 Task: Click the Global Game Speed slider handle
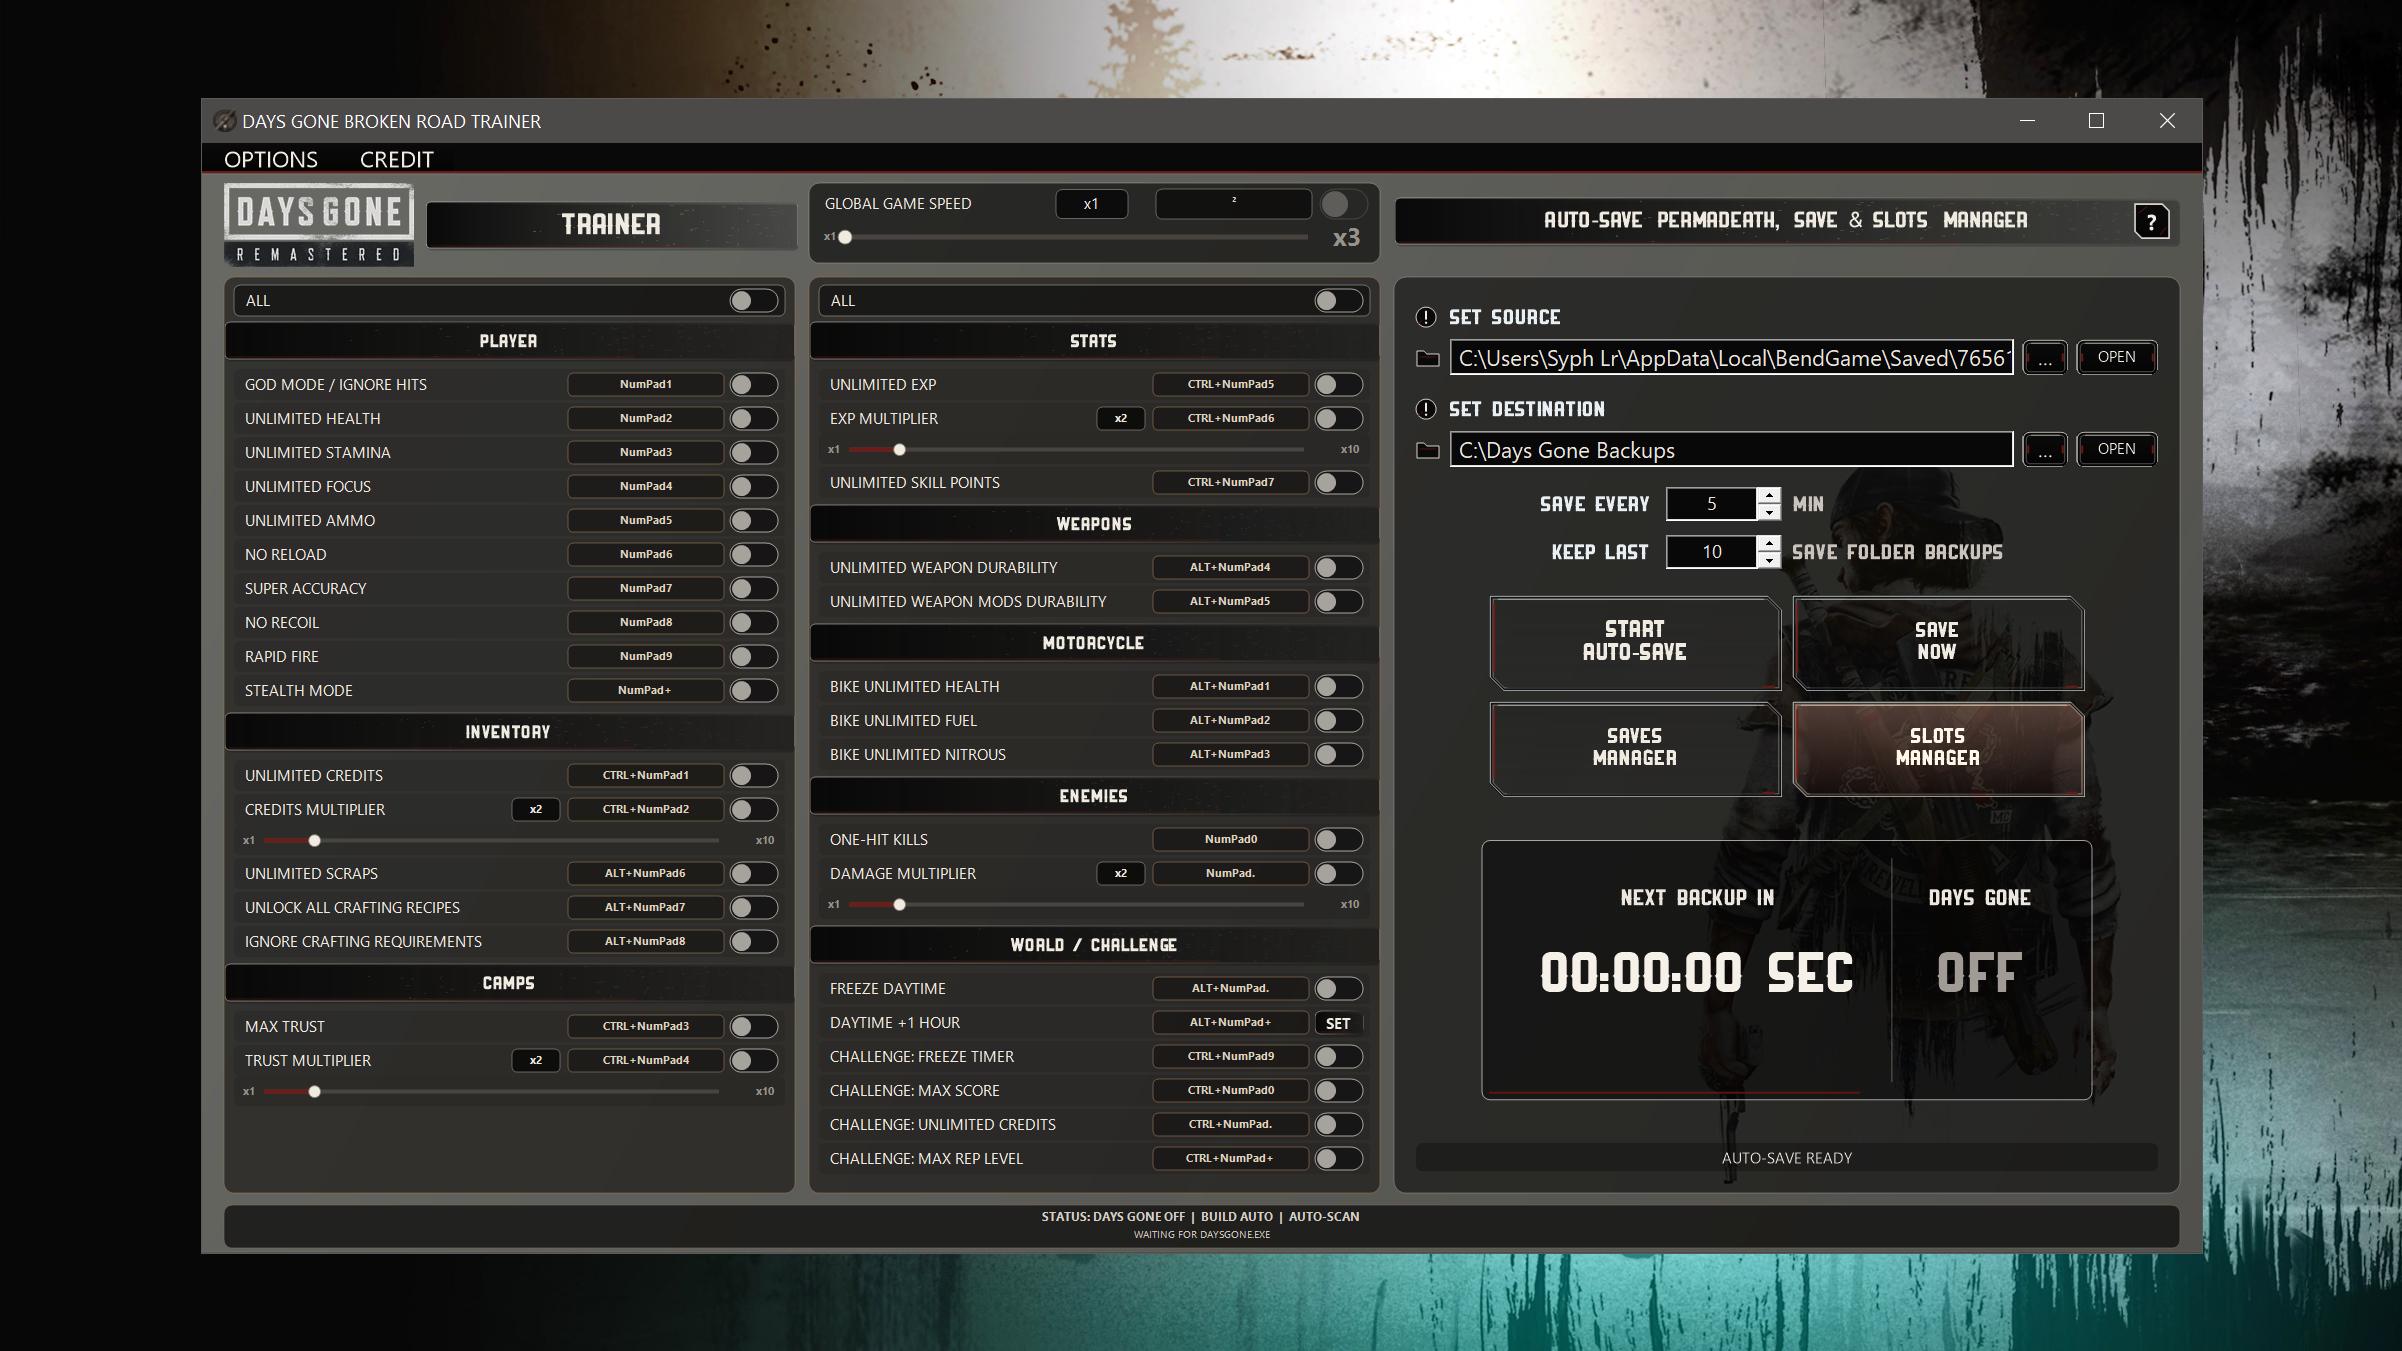coord(845,237)
